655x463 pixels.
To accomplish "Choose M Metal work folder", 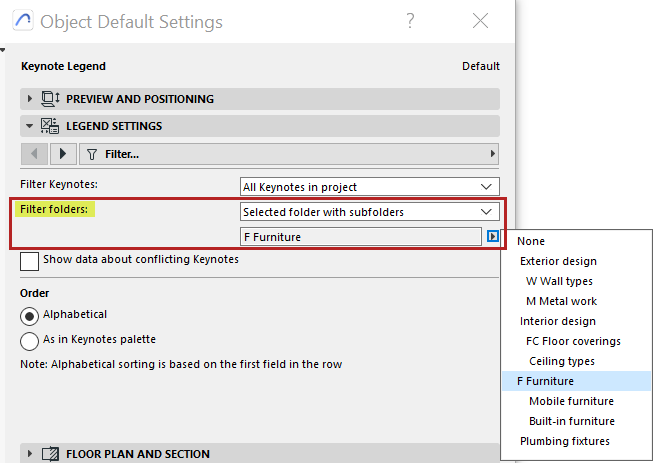I will (576, 301).
